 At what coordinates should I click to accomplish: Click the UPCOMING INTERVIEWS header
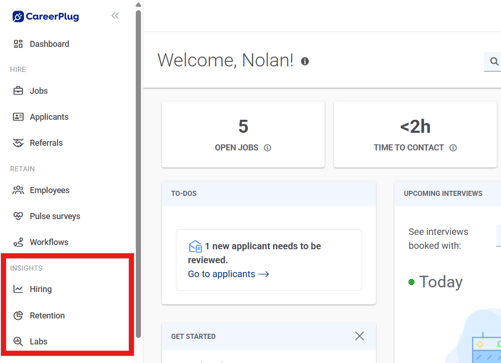443,193
